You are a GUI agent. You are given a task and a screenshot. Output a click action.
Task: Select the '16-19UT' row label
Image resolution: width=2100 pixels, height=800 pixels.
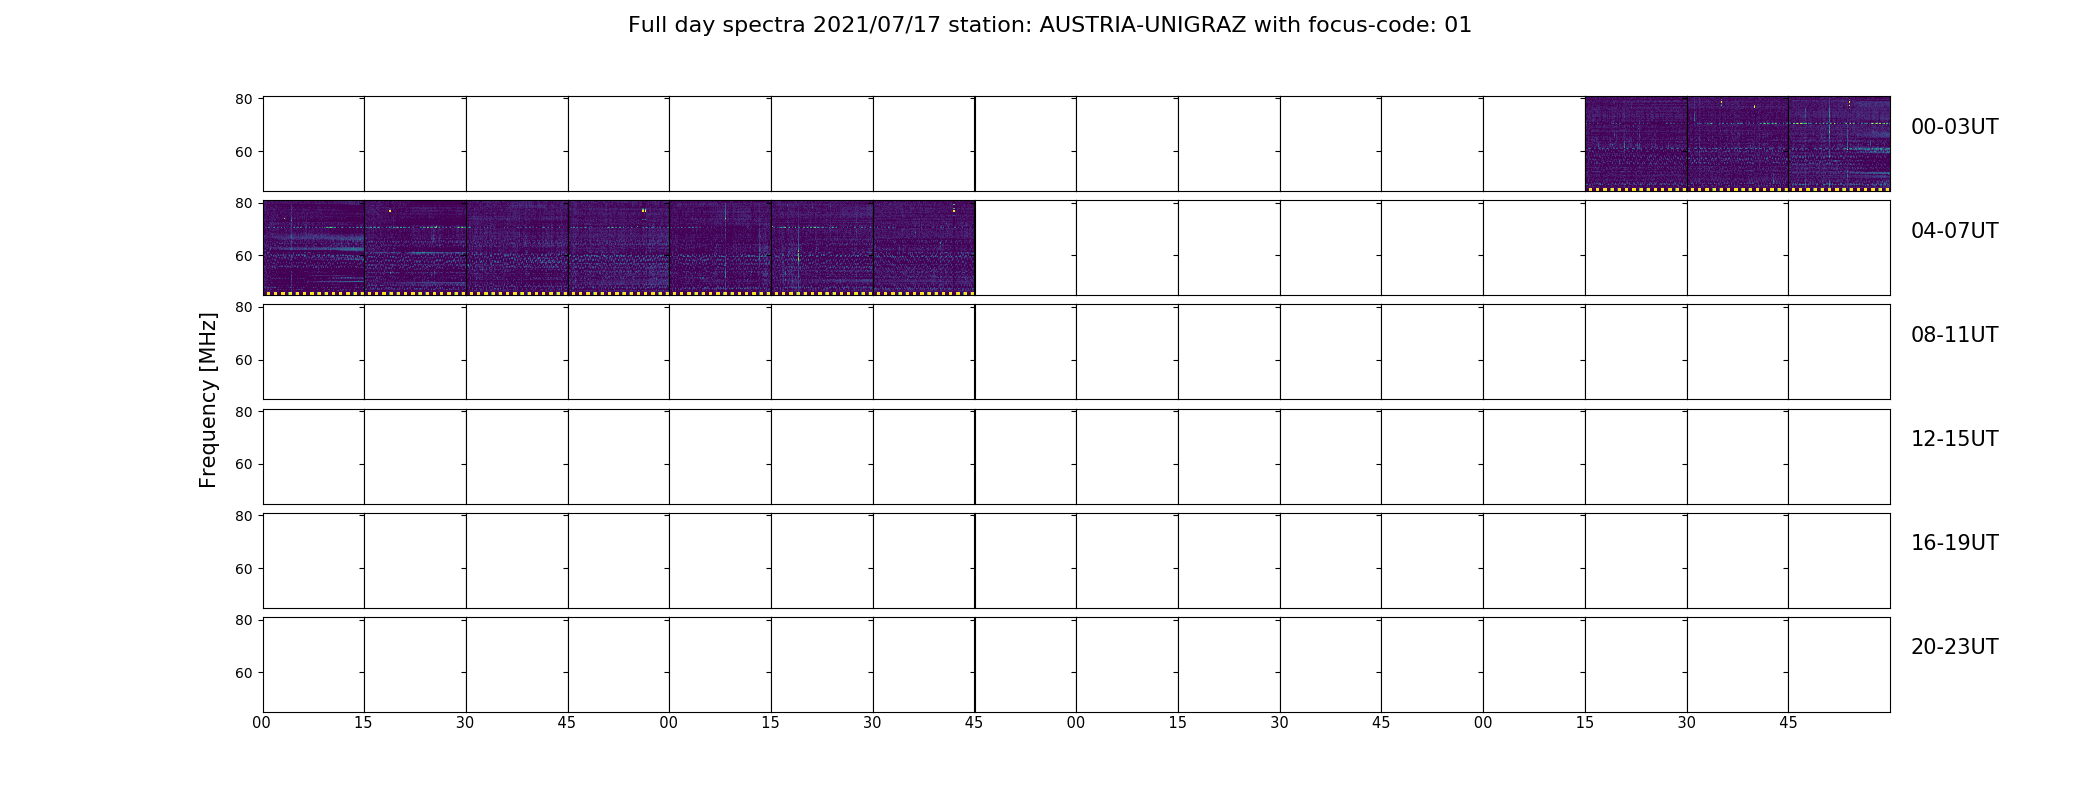click(x=1954, y=543)
